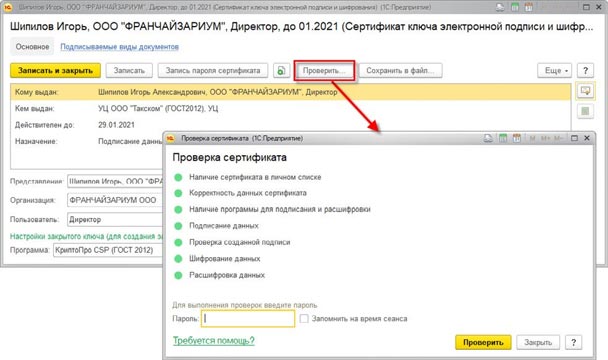Click green status dot for Расшифровка данных
The image size is (608, 360).
point(178,275)
